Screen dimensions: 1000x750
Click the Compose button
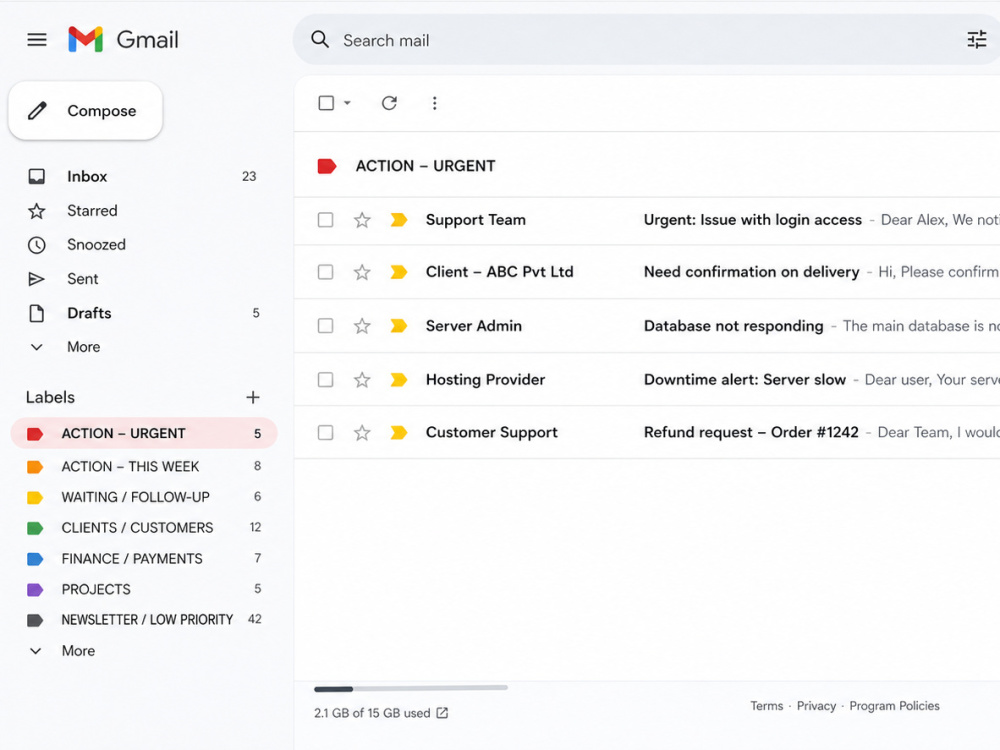coord(85,110)
